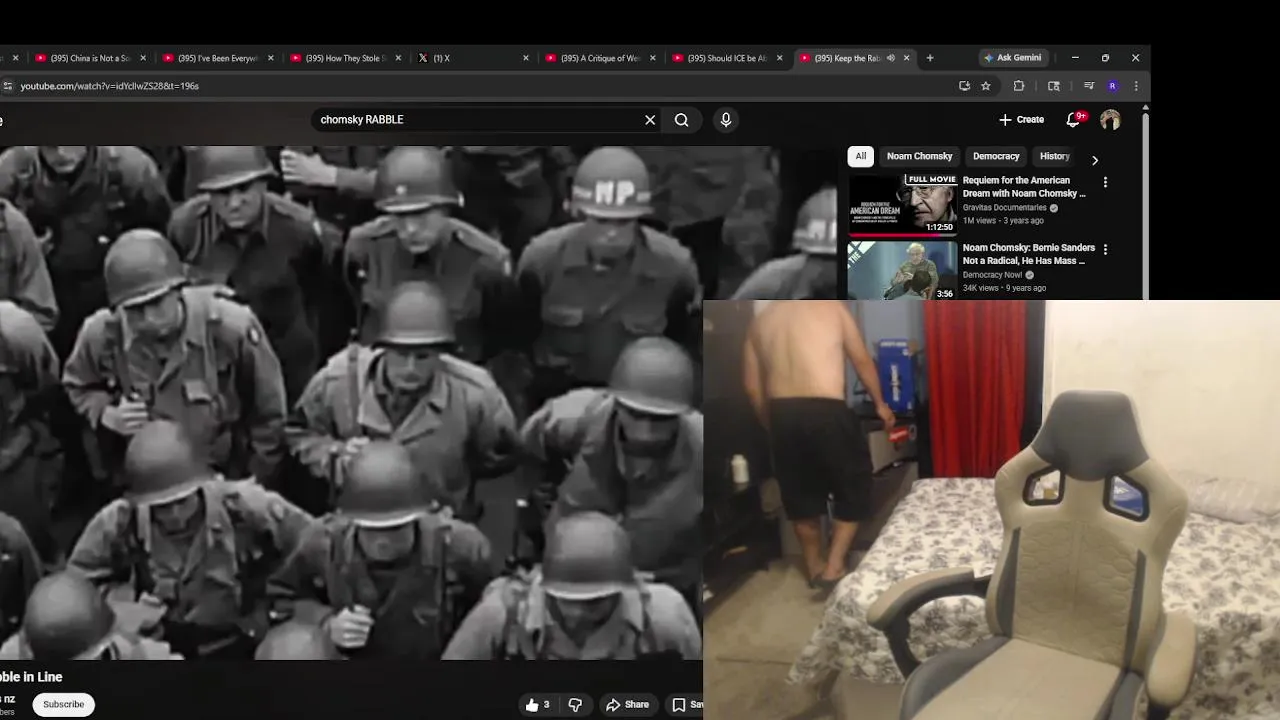The height and width of the screenshot is (720, 1280).
Task: Click the Chrome profile R icon
Action: click(x=1112, y=86)
